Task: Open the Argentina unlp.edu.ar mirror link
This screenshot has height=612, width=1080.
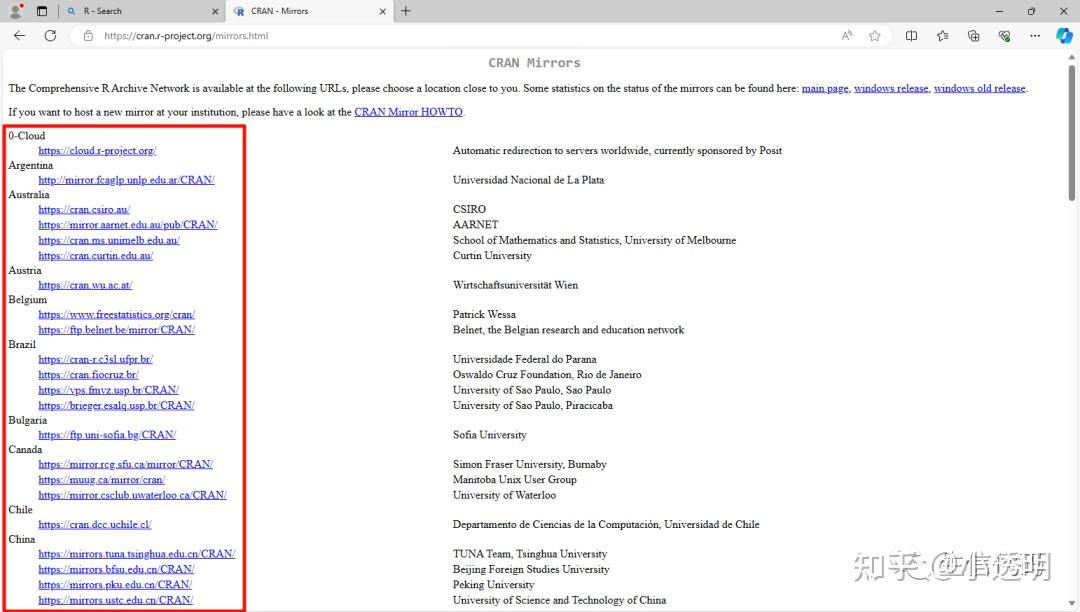Action: coord(126,180)
